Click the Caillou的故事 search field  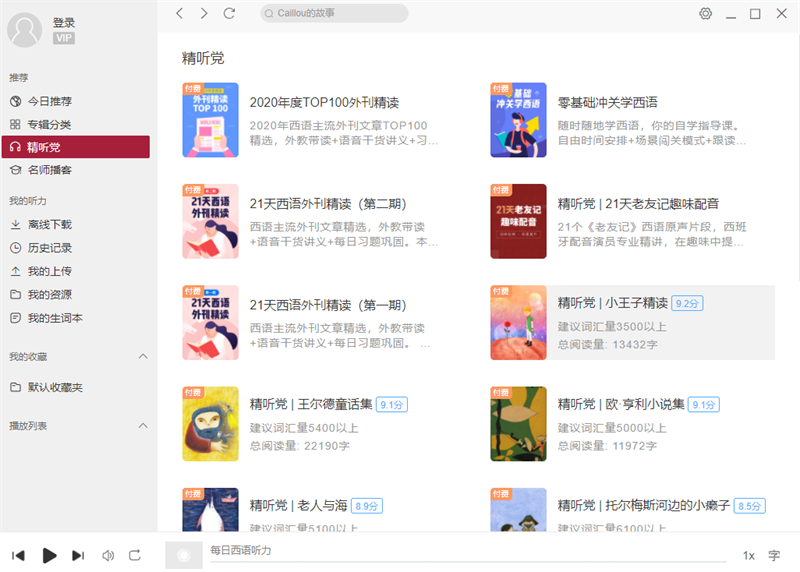335,13
